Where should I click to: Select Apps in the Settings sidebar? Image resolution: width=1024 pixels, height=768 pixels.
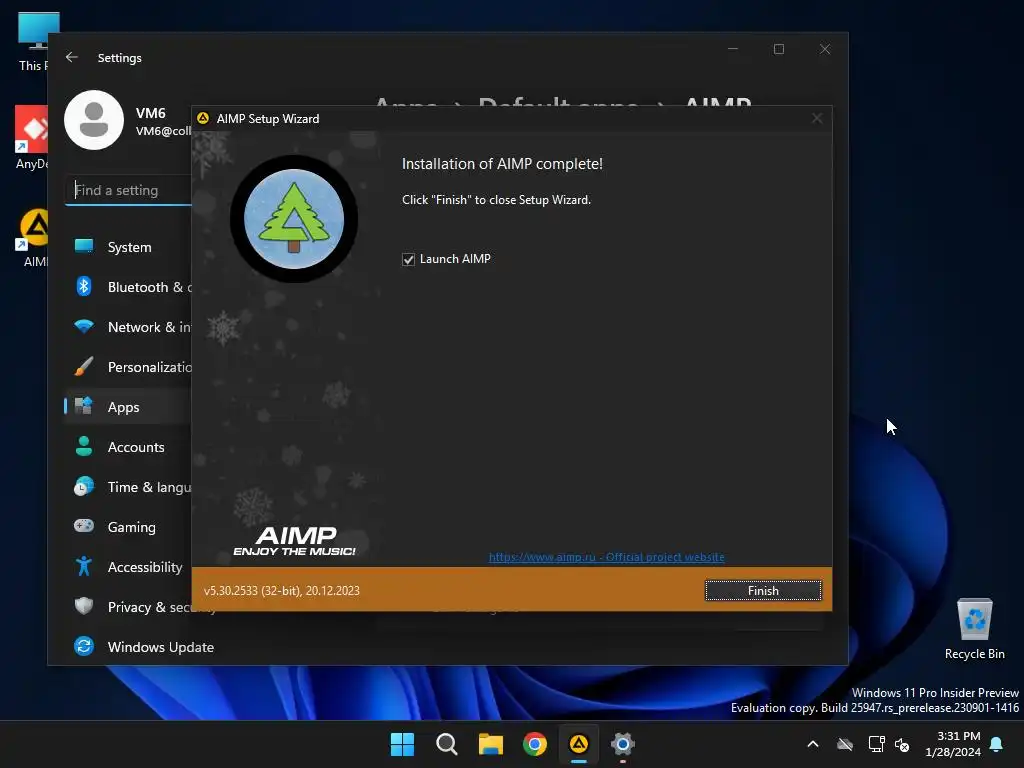coord(129,406)
